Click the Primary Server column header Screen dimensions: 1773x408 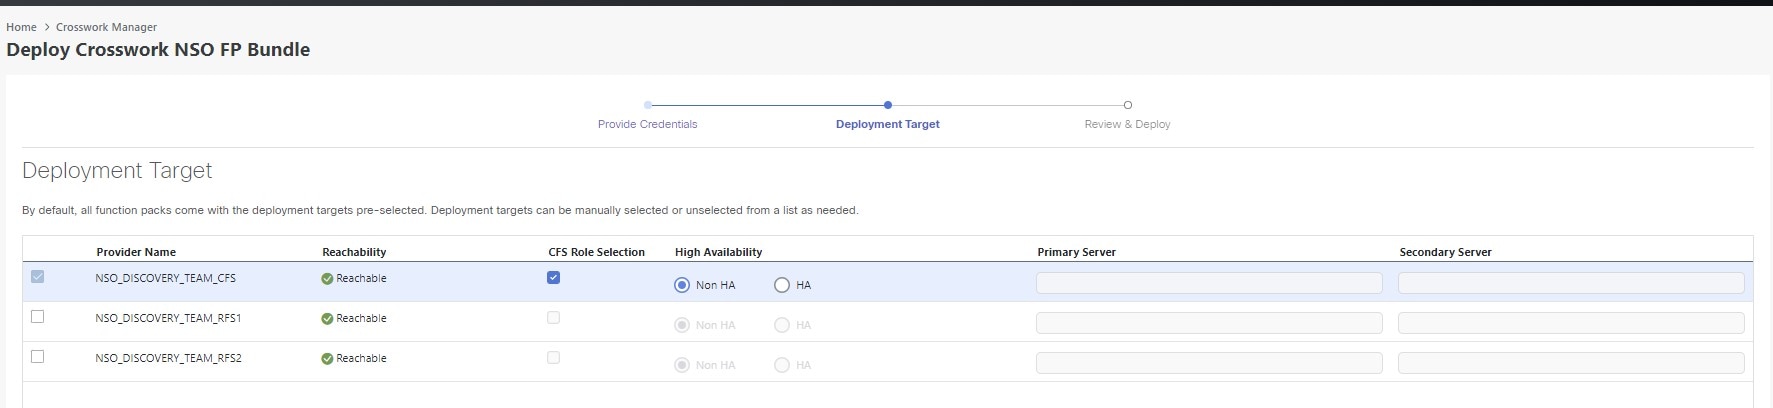click(1076, 252)
